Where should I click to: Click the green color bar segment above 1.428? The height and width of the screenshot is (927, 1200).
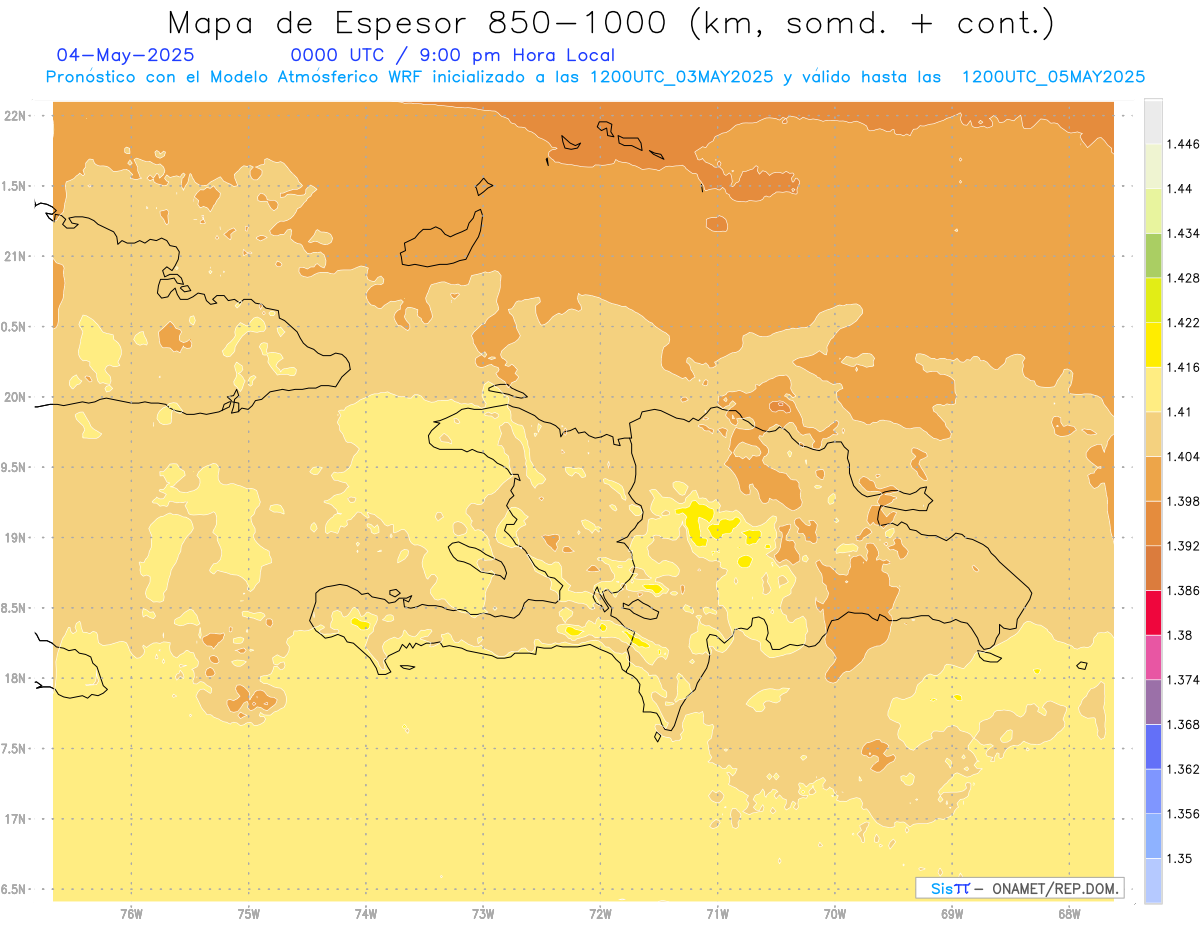coord(1153,255)
